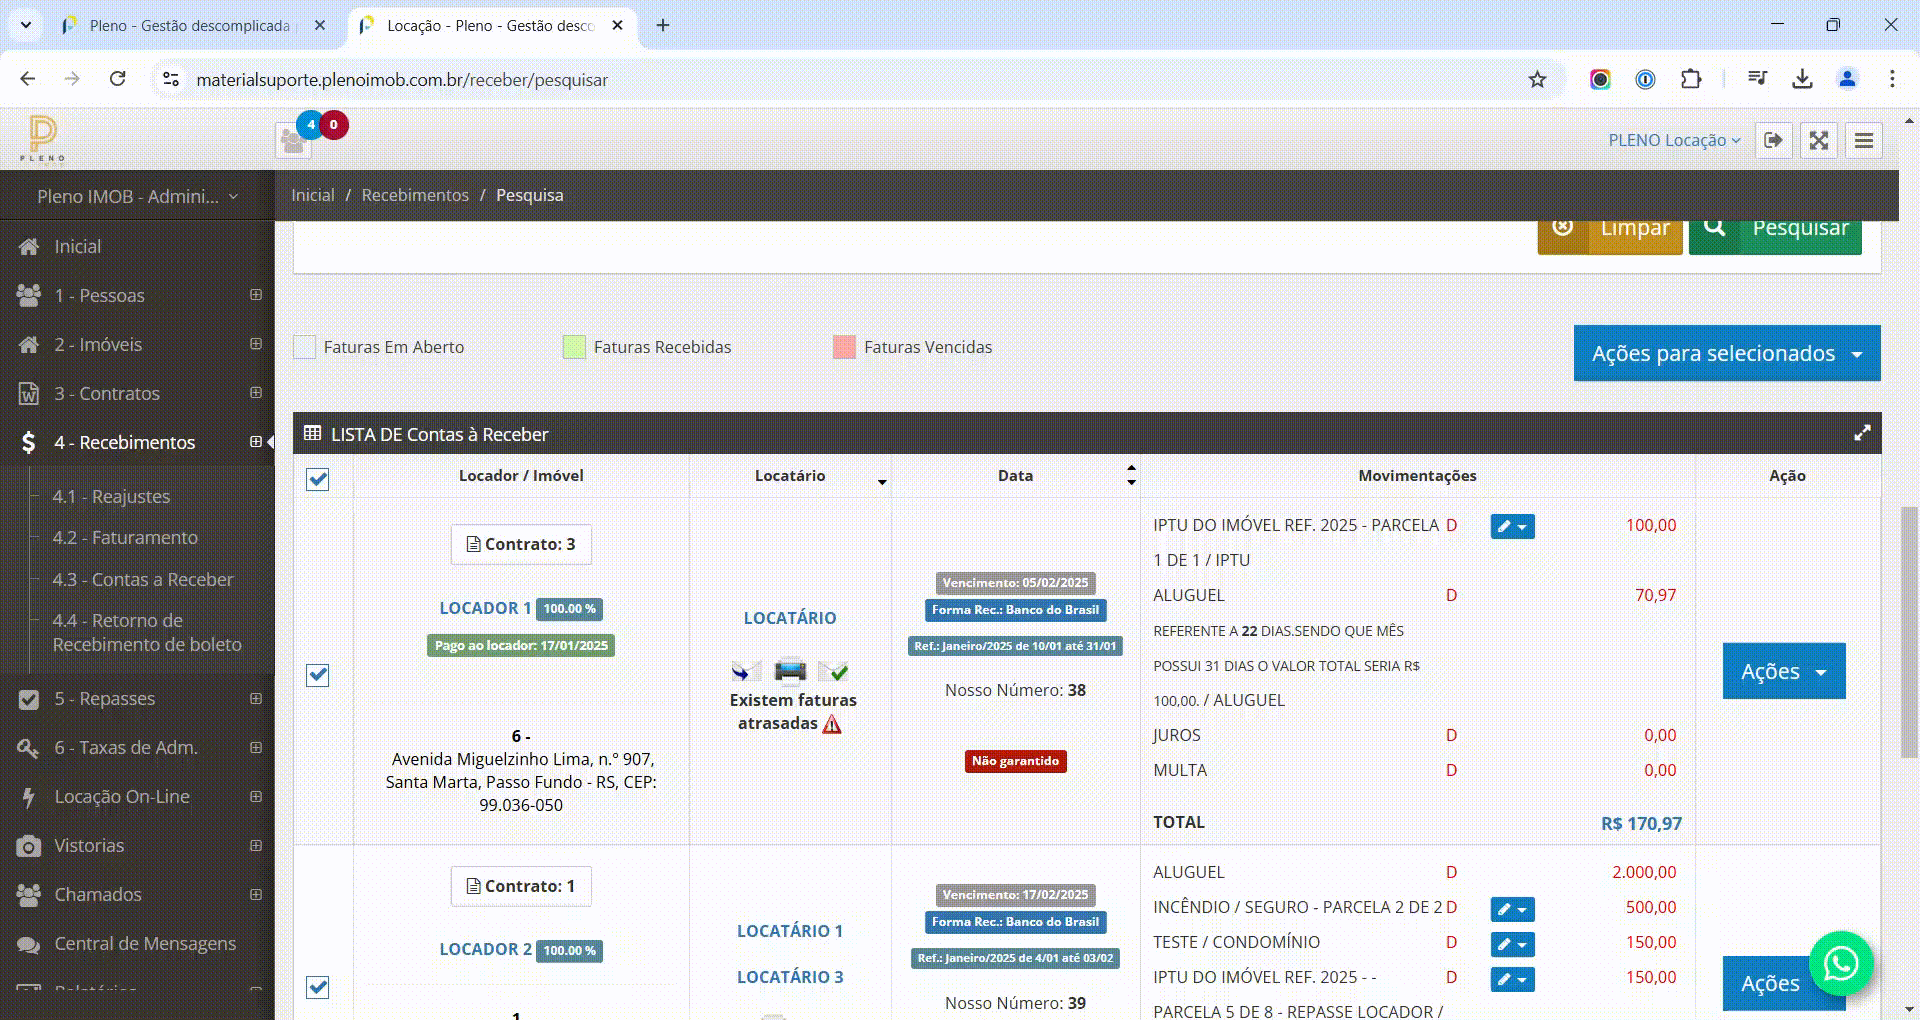Image resolution: width=1920 pixels, height=1020 pixels.
Task: Toggle the select-all checkbox in table header
Action: 318,479
